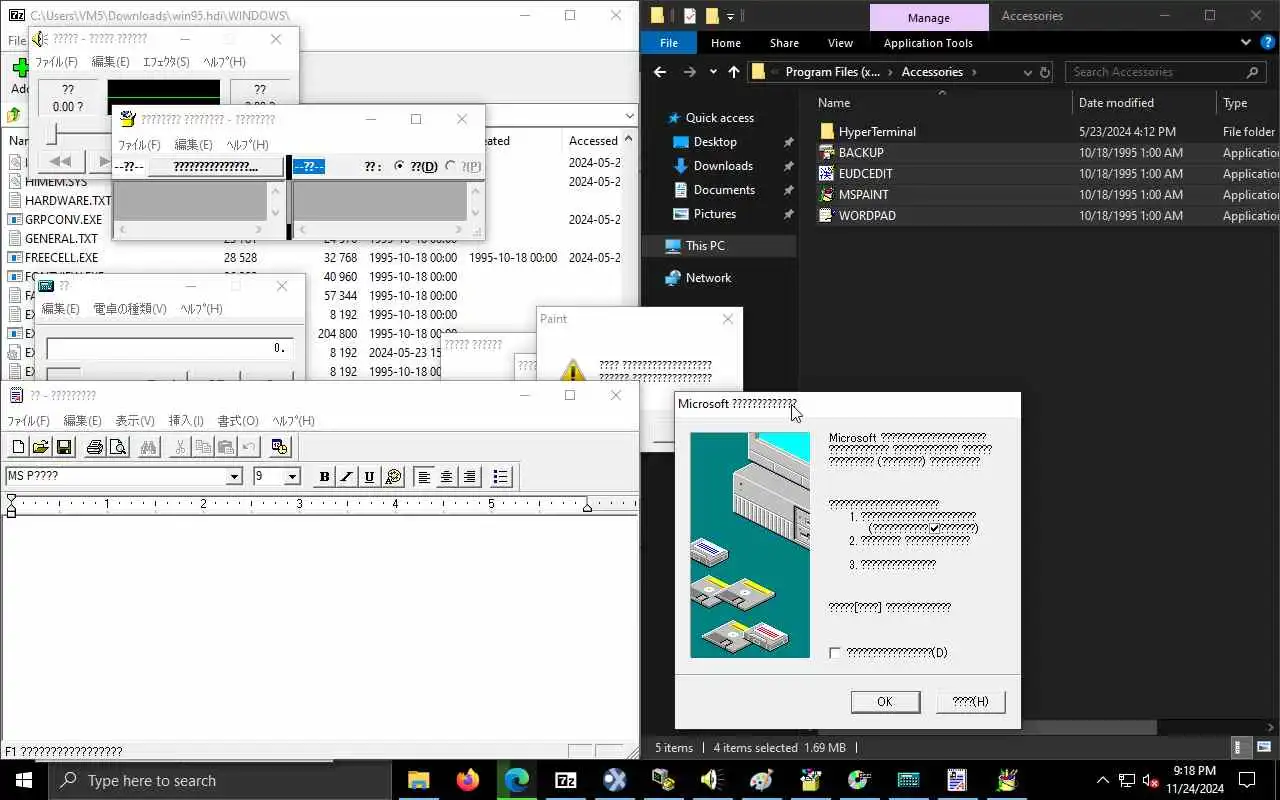
Task: Open 電卓の種類(V) menu in Calculator window
Action: coord(130,309)
